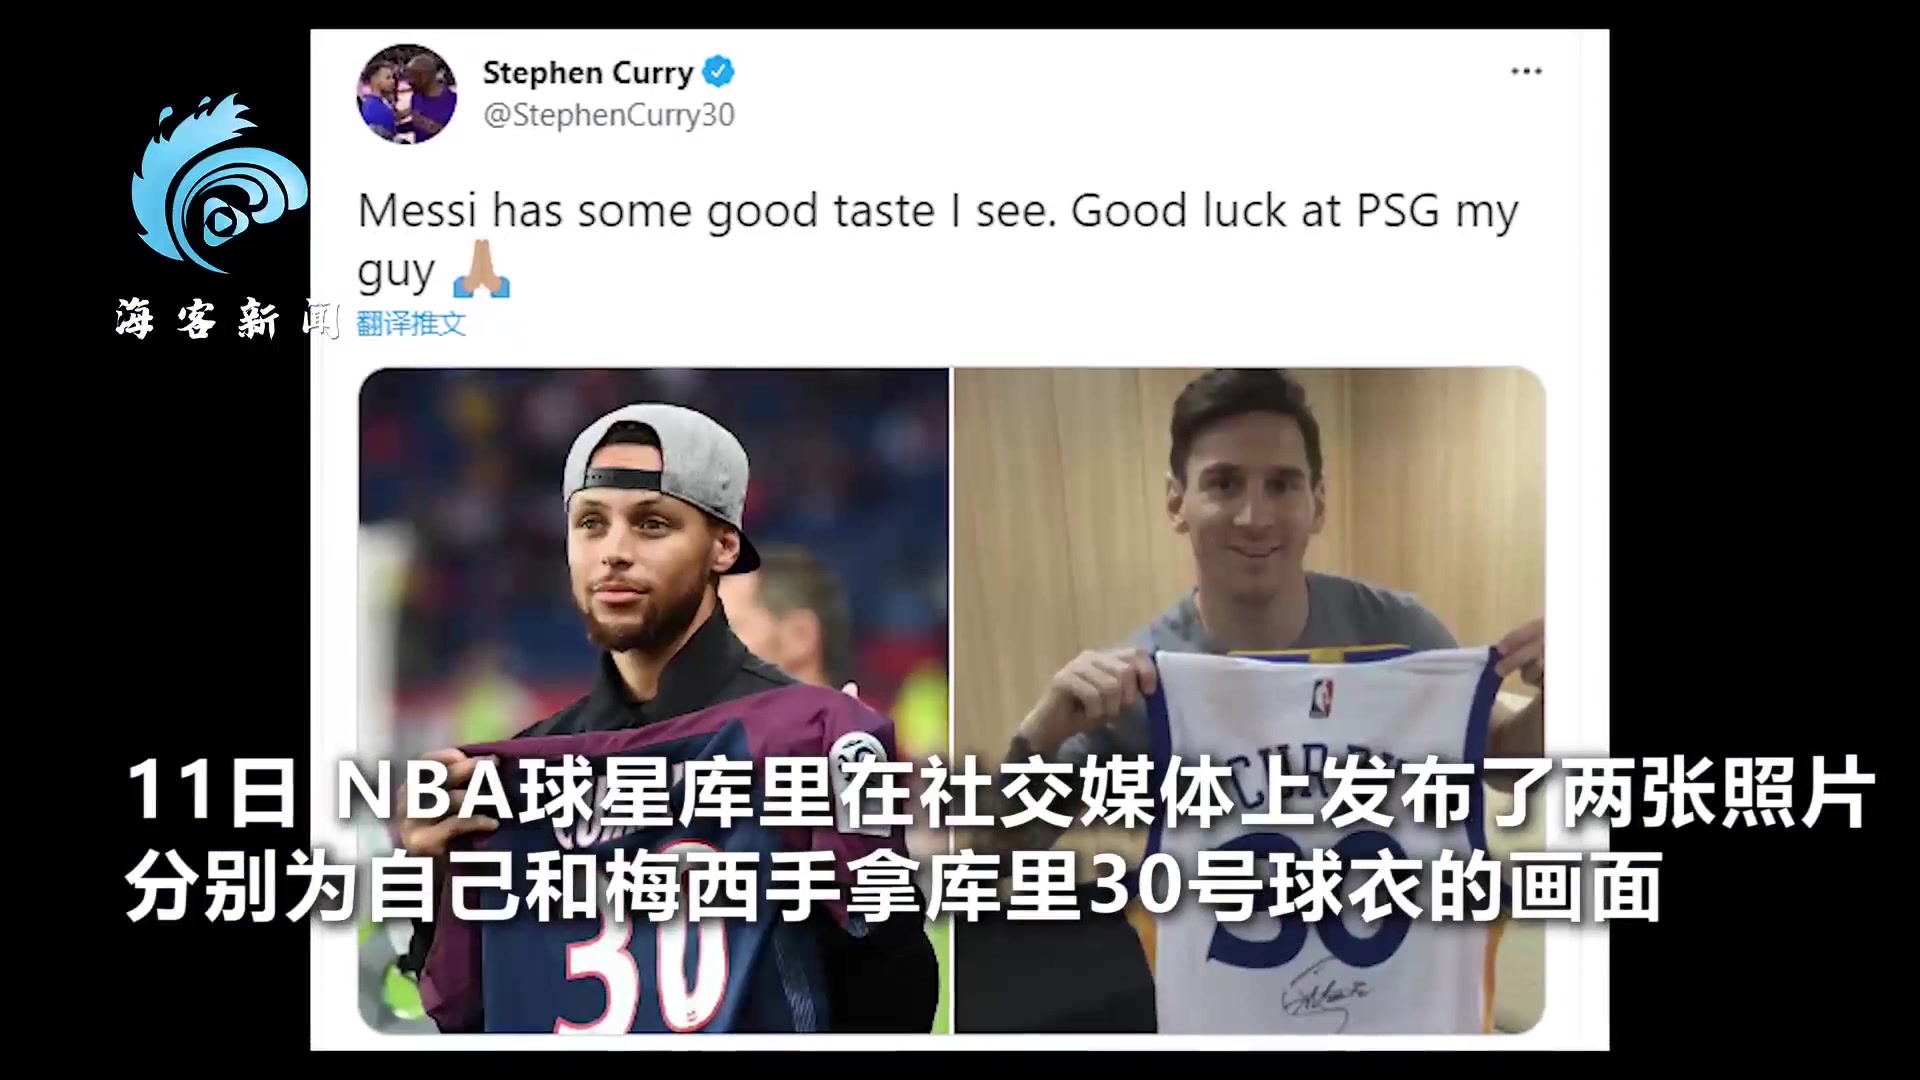Click the 海客新闻 watermark text

(x=227, y=320)
